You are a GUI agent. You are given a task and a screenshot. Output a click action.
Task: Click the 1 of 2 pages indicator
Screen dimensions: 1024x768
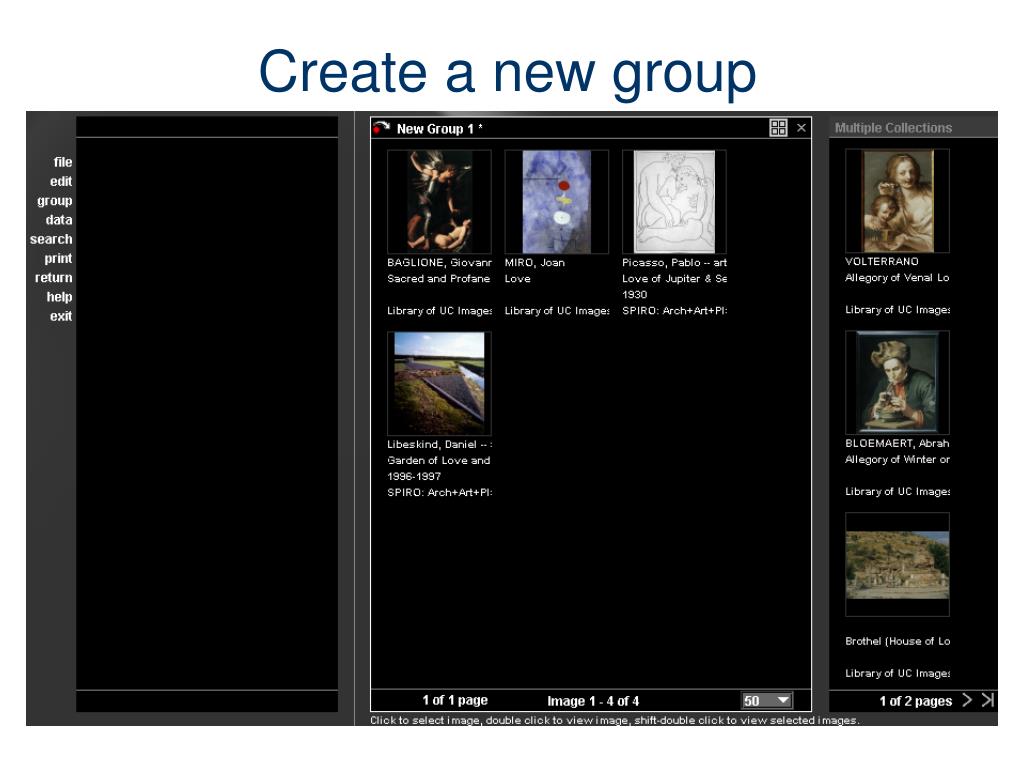[x=916, y=701]
